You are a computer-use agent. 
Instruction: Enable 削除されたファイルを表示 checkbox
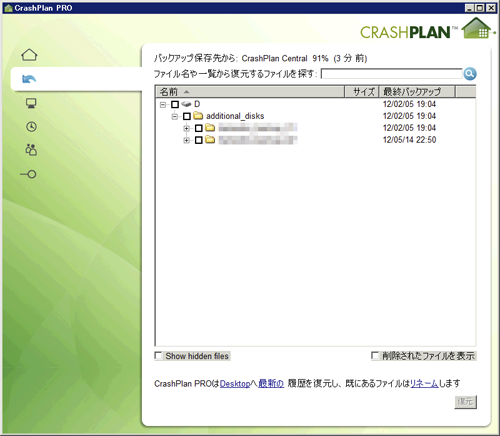[375, 356]
